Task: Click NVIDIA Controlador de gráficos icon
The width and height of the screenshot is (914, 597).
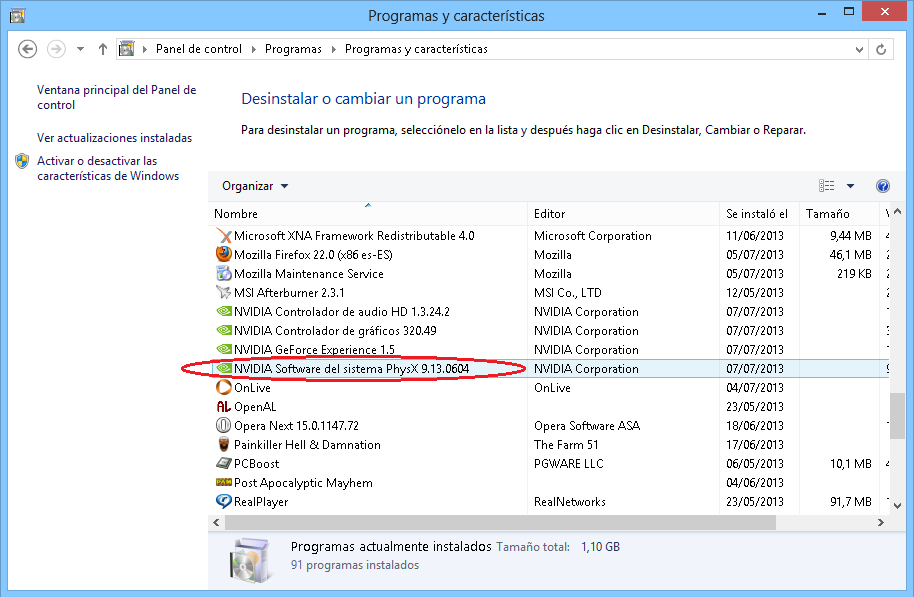Action: pos(224,330)
